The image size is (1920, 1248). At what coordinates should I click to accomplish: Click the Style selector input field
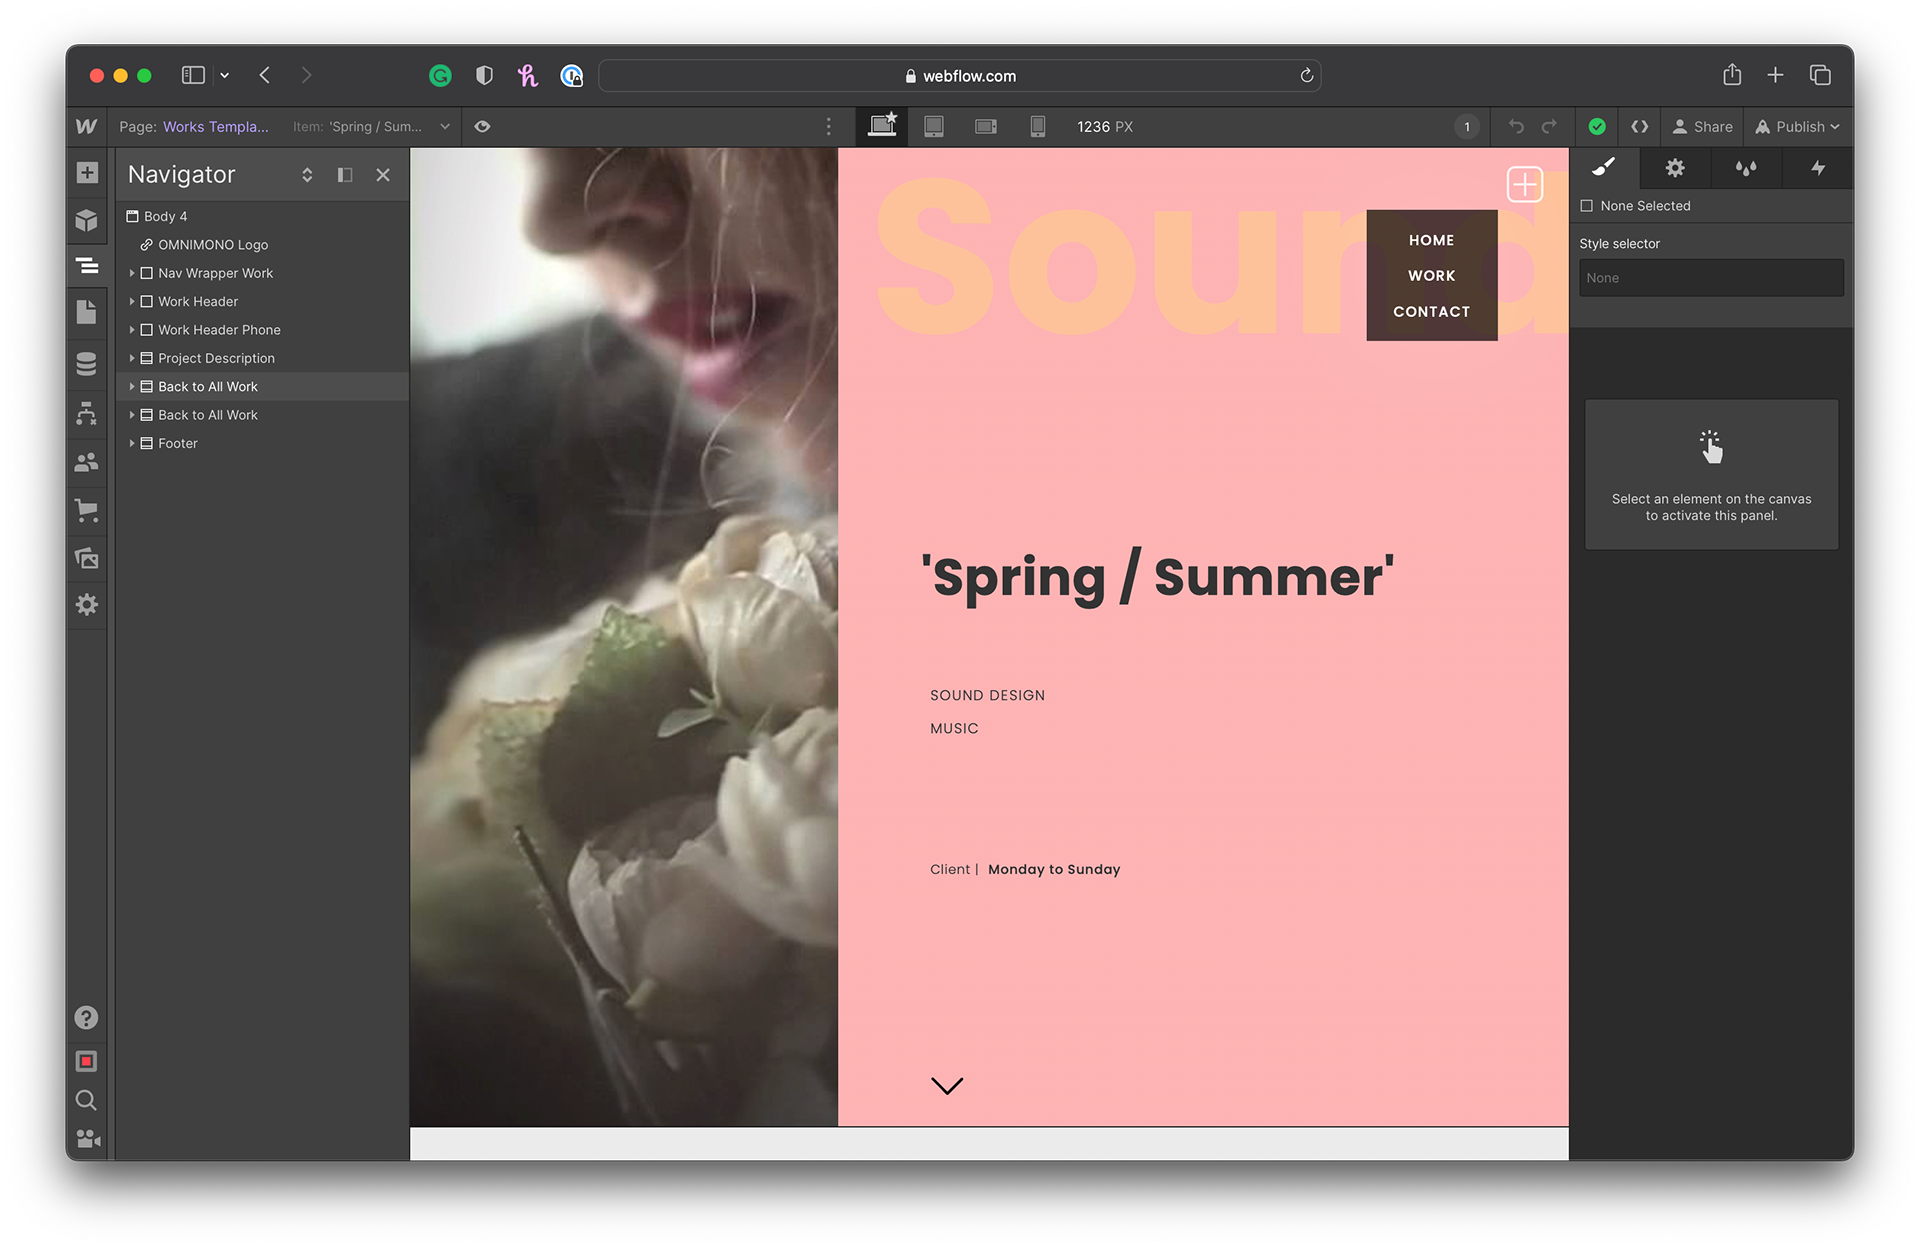click(x=1710, y=278)
